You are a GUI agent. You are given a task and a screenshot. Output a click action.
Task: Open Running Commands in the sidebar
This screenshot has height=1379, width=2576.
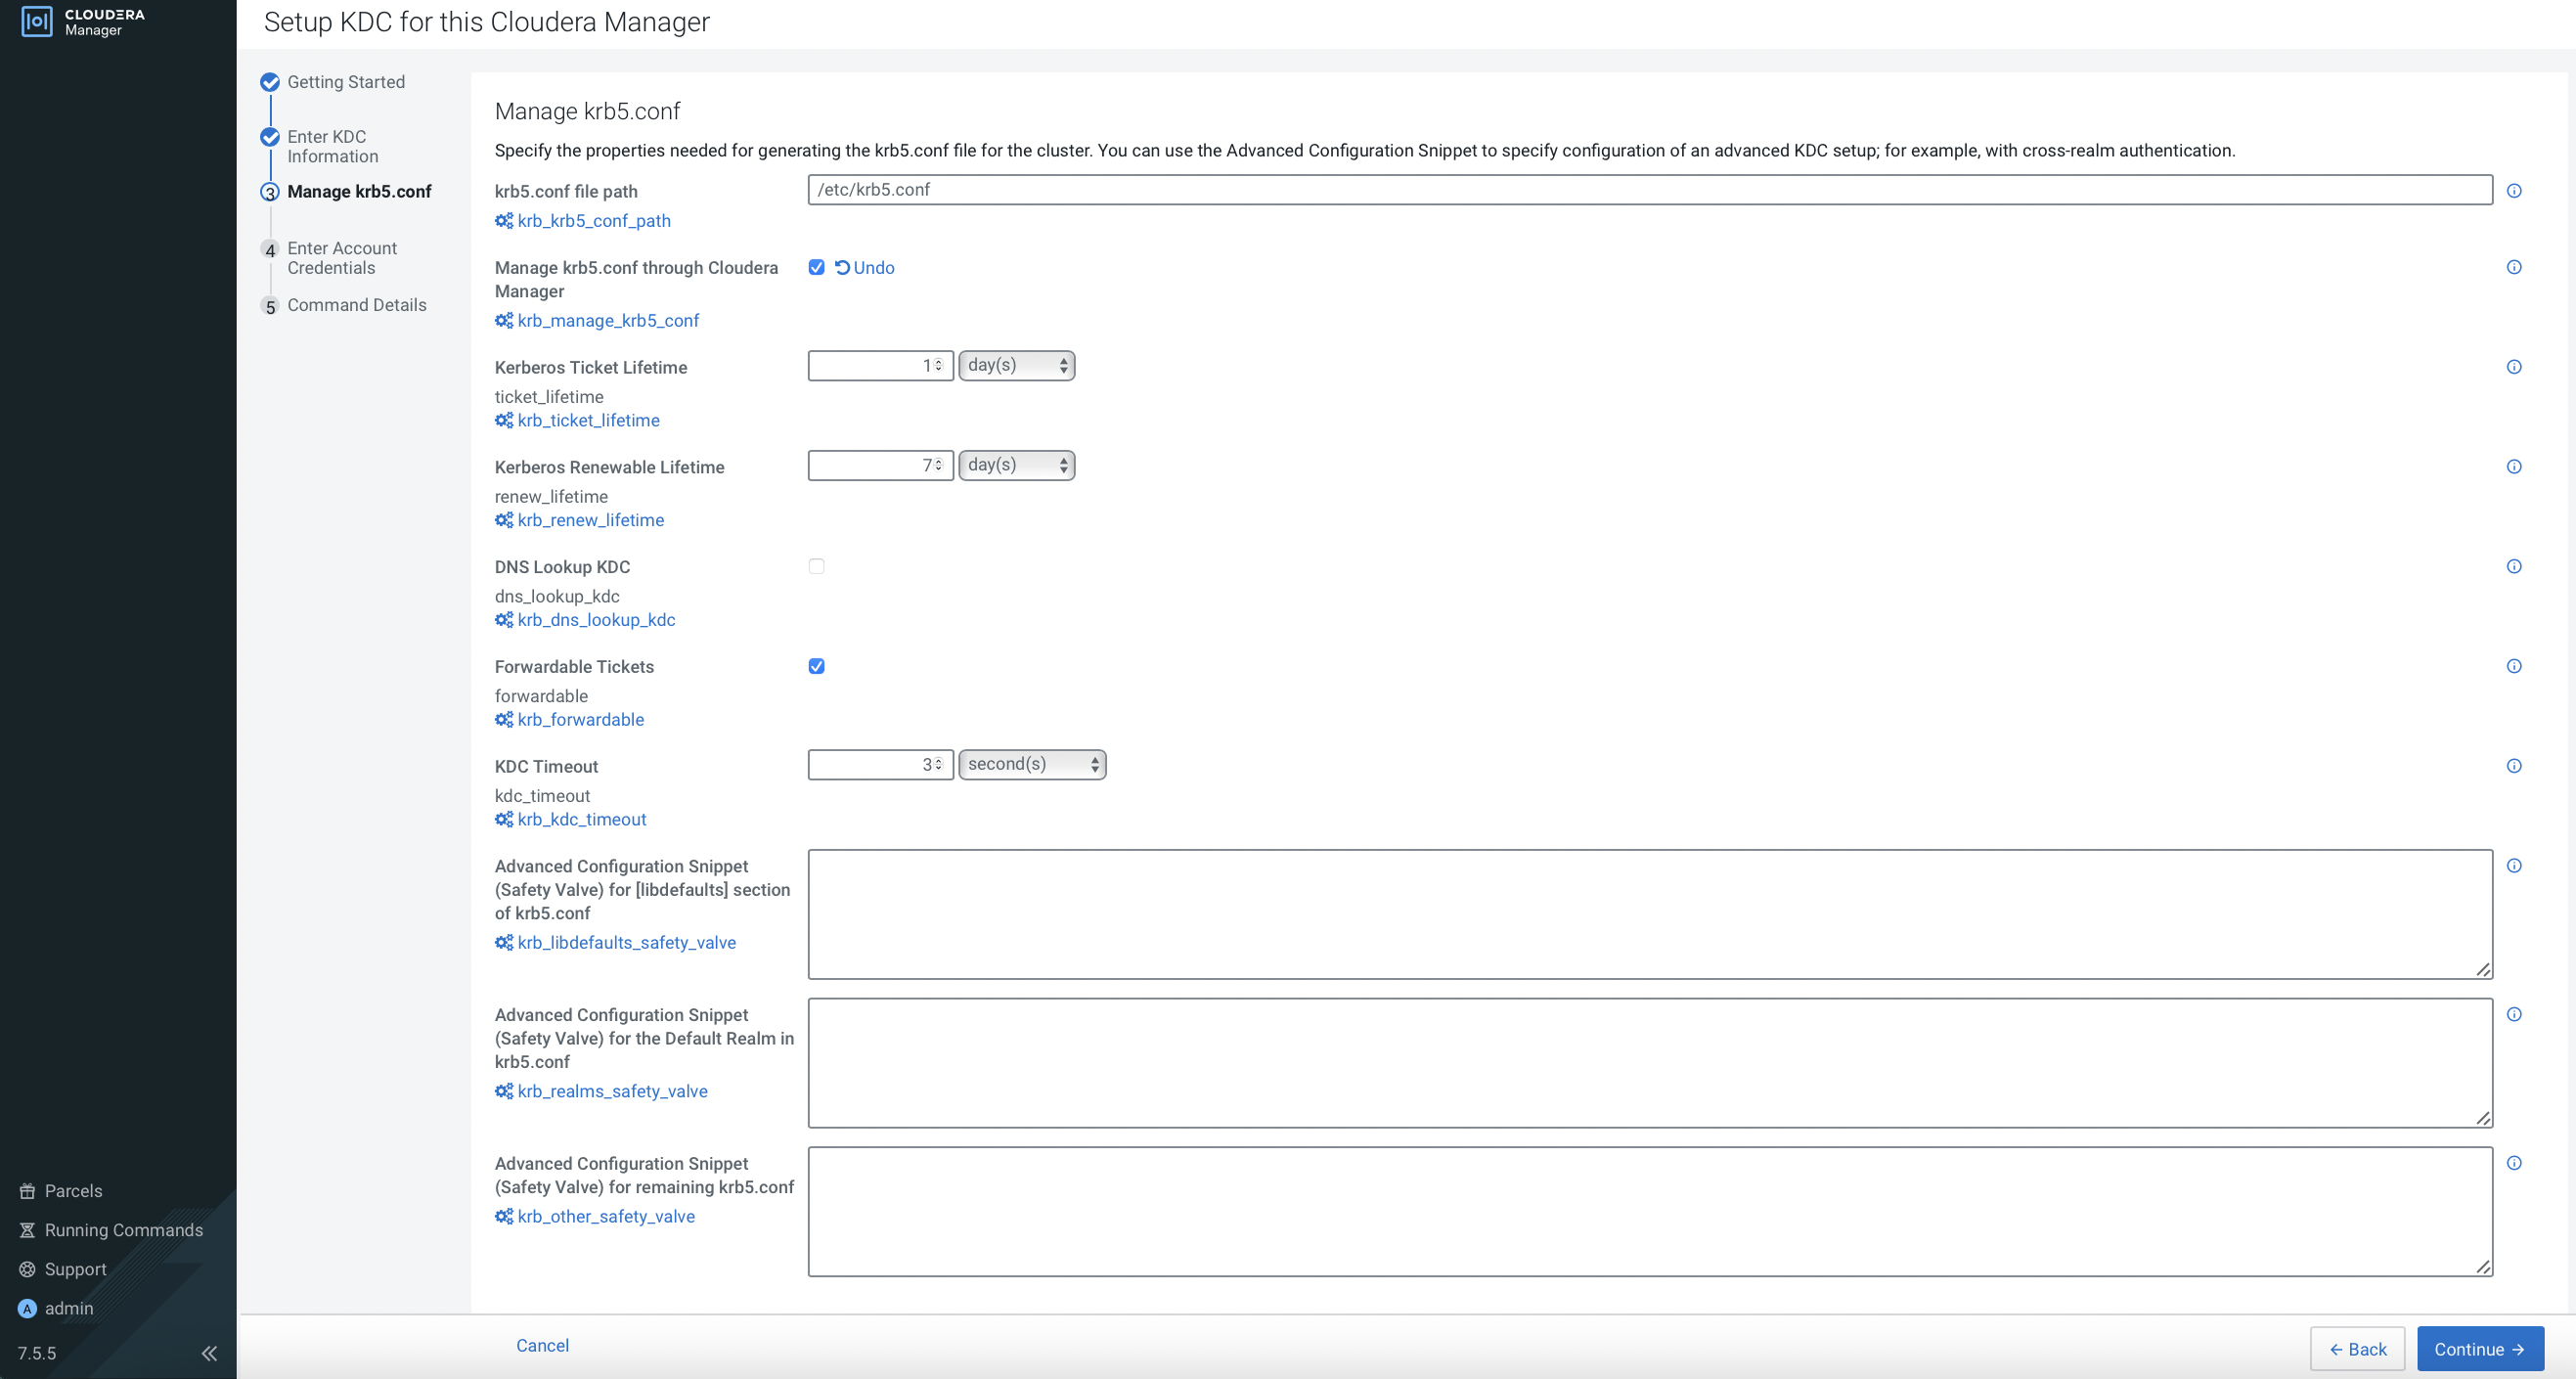coord(123,1230)
